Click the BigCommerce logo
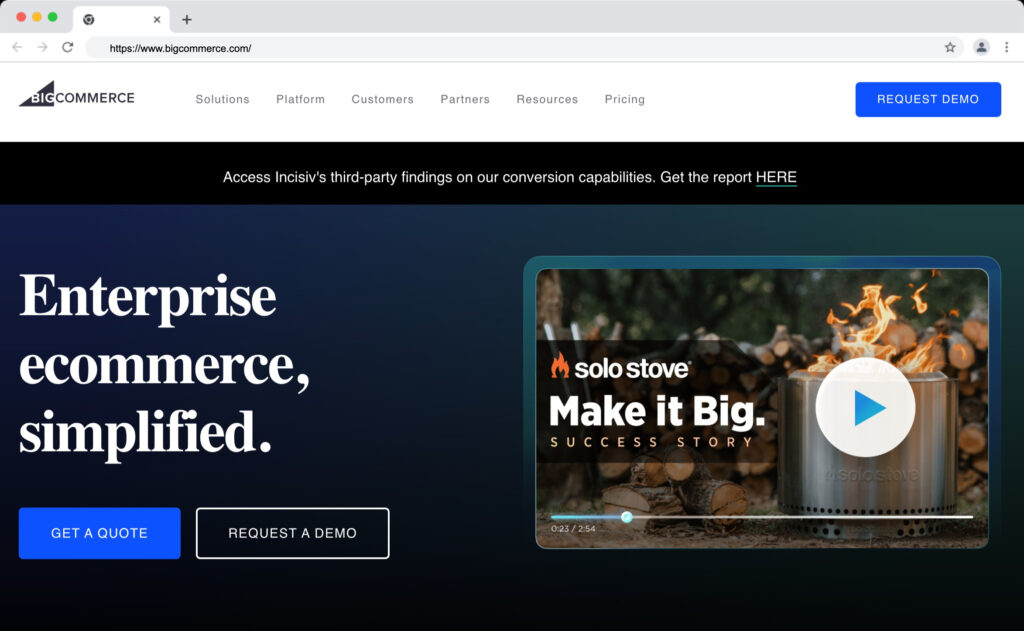Screen dimensions: 1024x631 click(x=76, y=94)
